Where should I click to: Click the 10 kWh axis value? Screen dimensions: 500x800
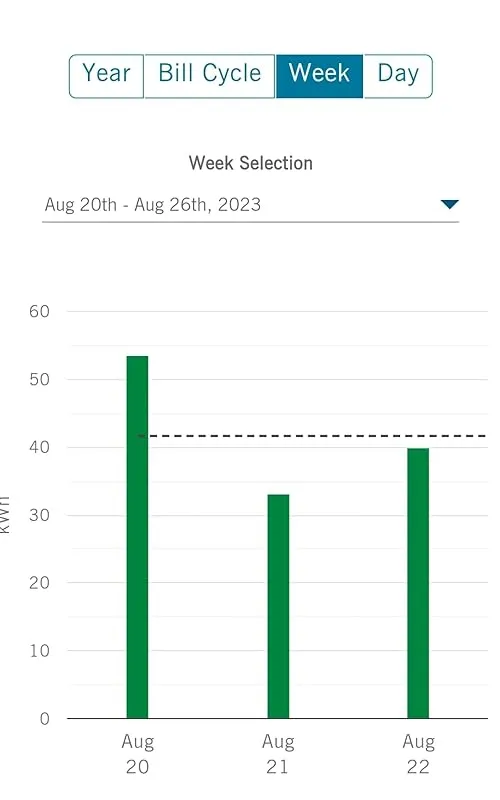tap(39, 651)
